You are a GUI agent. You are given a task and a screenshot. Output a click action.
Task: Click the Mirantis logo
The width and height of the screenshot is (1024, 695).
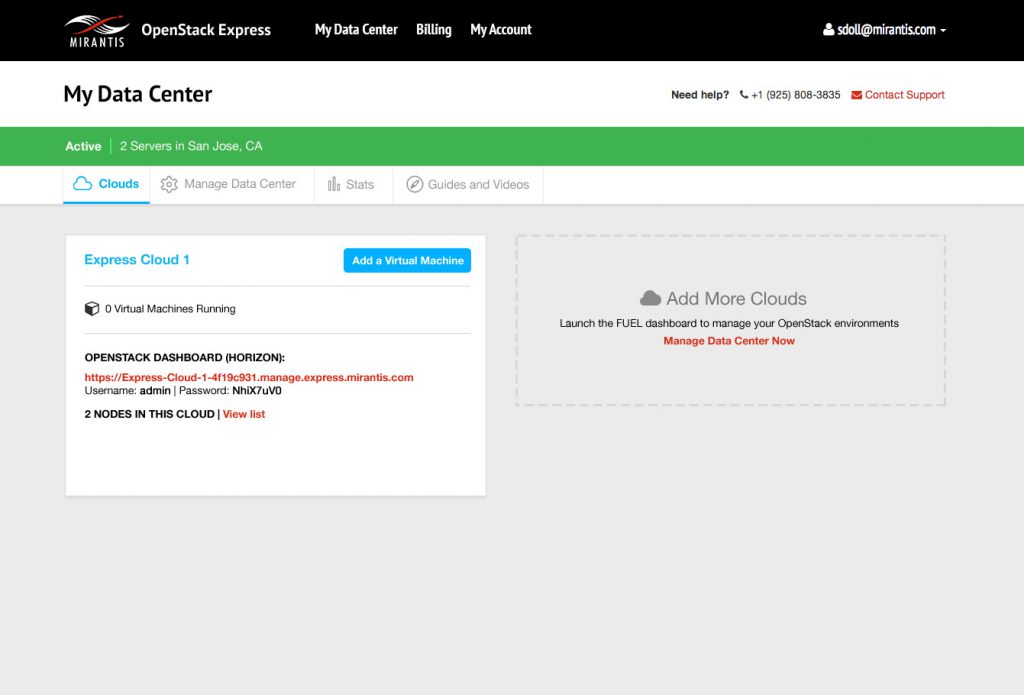tap(96, 30)
